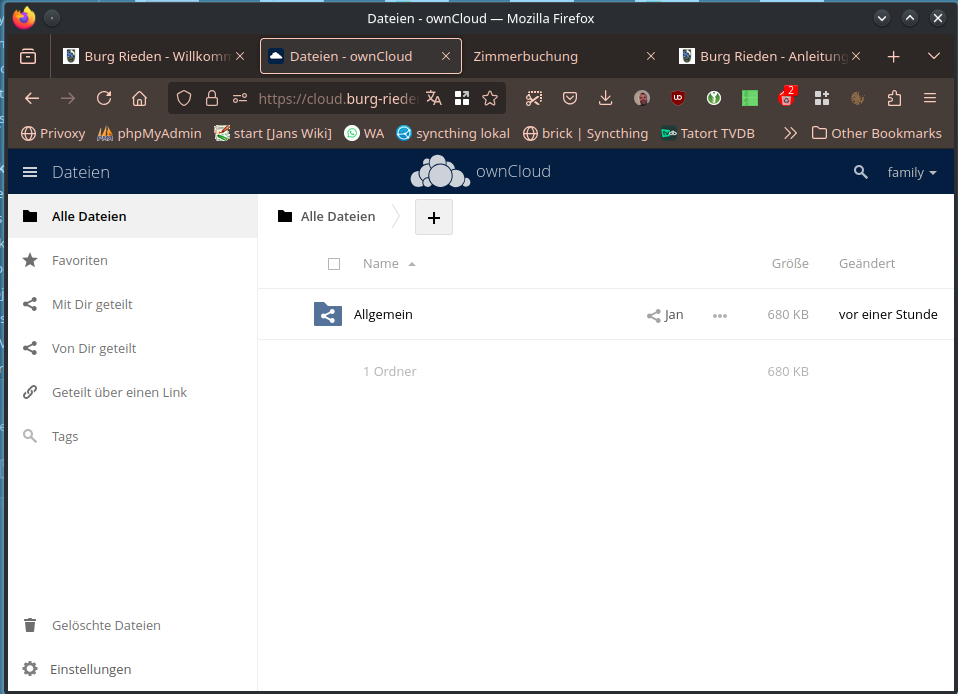This screenshot has width=958, height=694.
Task: Open the phpMyAdmin bookmark
Action: coord(149,133)
